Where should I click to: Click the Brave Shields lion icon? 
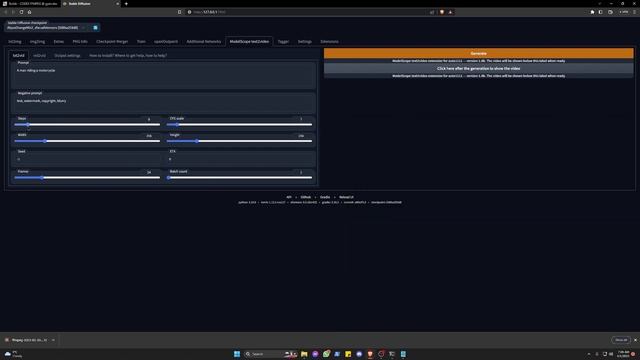442,12
